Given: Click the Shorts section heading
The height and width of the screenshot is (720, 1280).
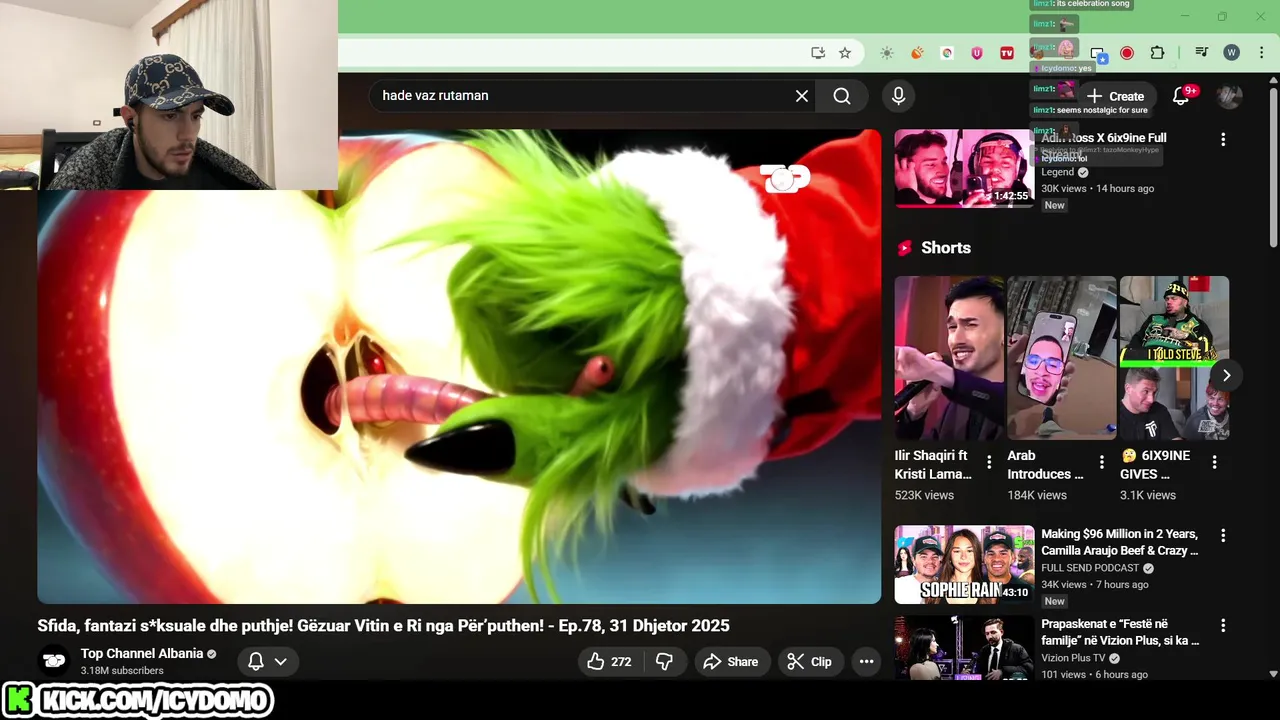Looking at the screenshot, I should 946,248.
